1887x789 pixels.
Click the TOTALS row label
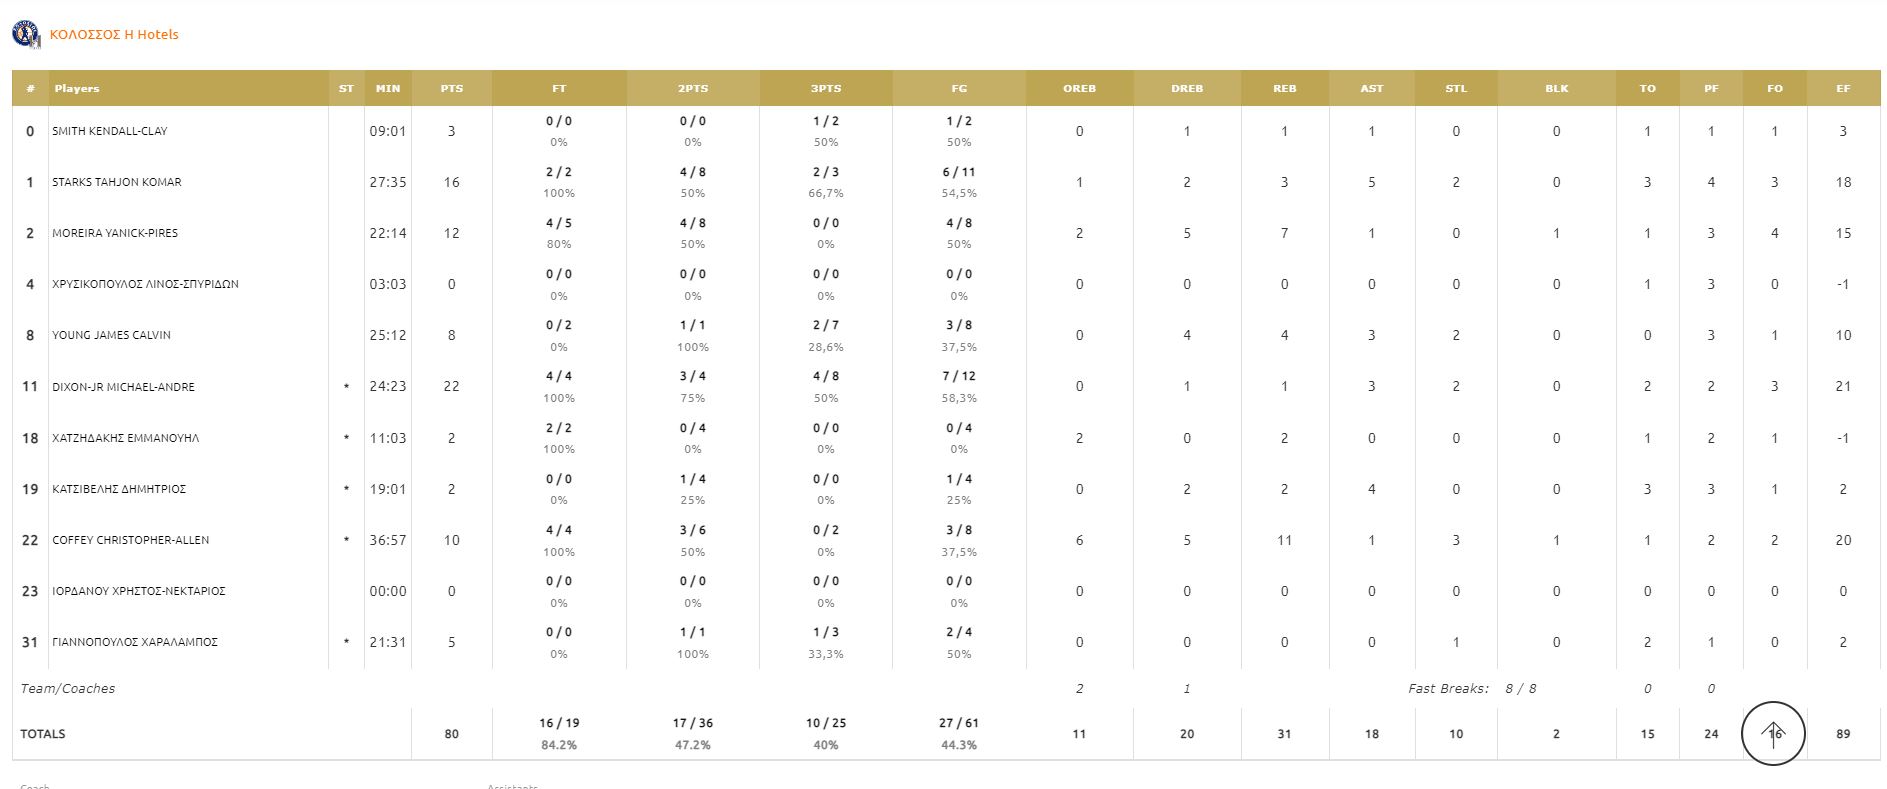[x=43, y=734]
